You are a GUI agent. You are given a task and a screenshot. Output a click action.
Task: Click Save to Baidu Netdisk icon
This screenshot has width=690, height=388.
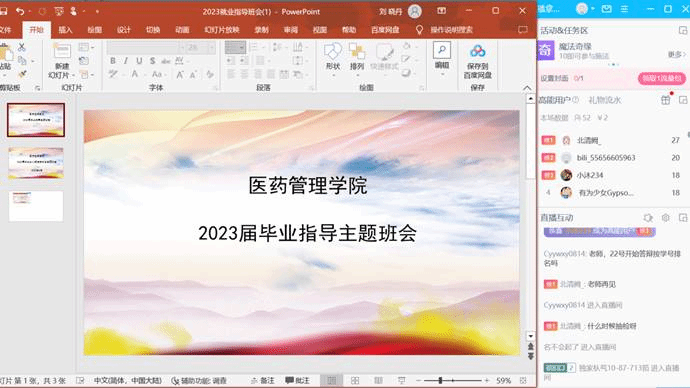[x=477, y=51]
